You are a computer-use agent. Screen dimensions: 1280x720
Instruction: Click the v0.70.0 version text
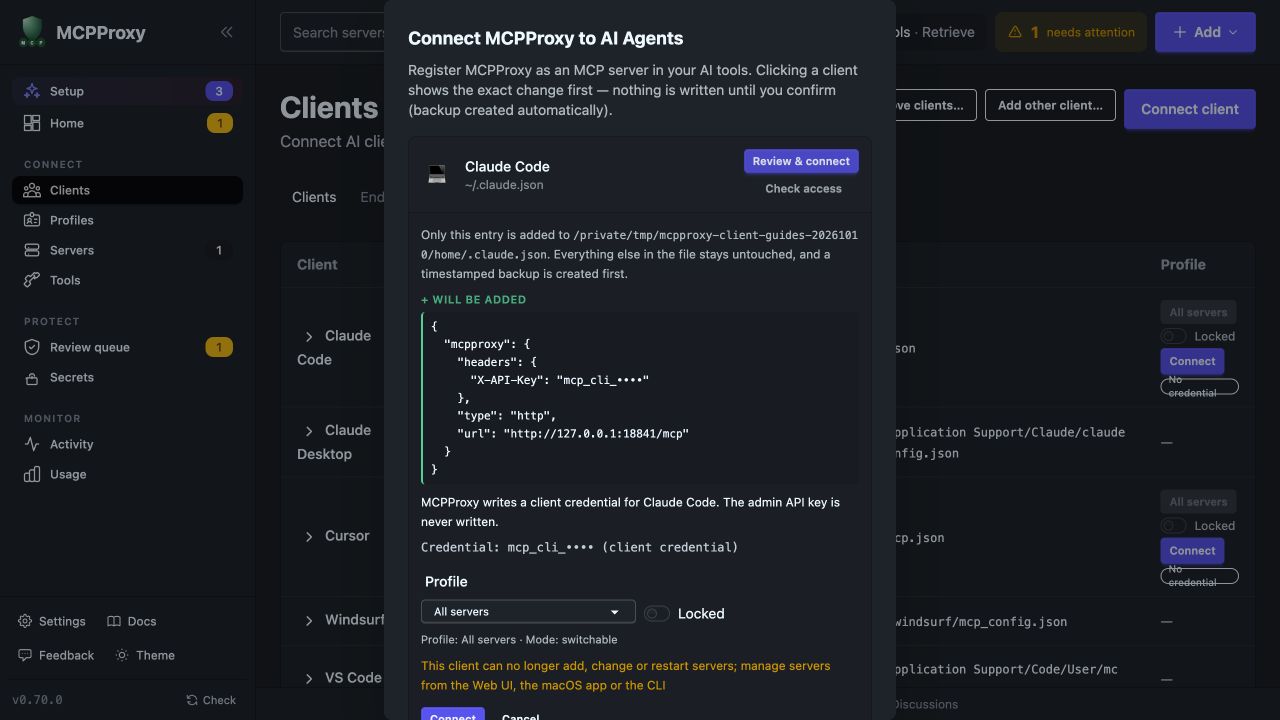point(37,700)
